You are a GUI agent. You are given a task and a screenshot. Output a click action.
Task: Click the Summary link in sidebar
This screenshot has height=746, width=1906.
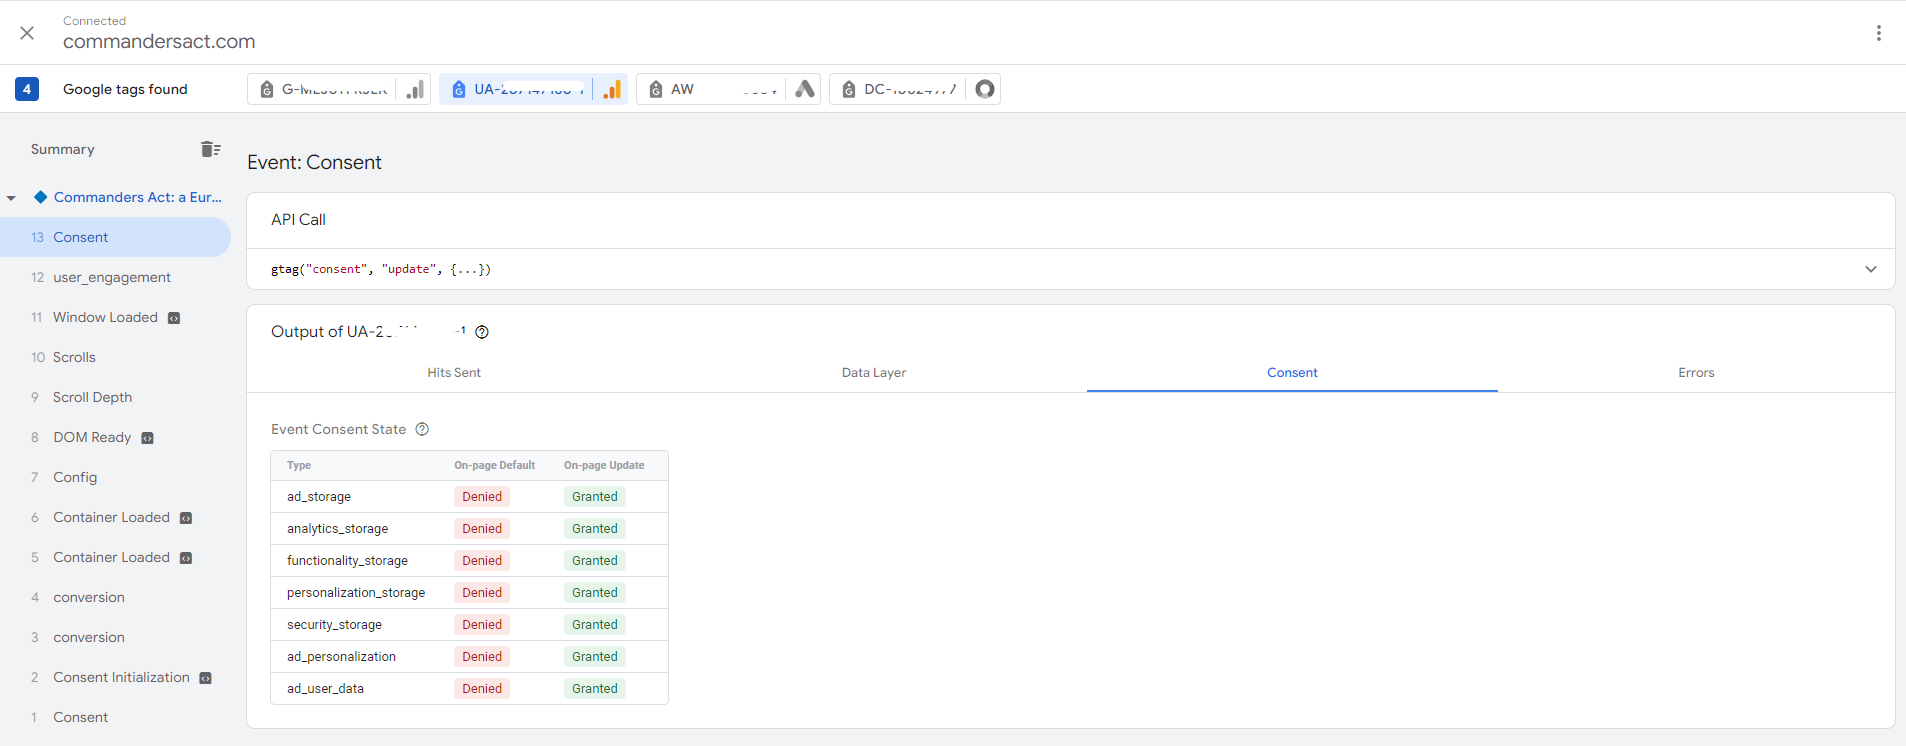tap(62, 149)
